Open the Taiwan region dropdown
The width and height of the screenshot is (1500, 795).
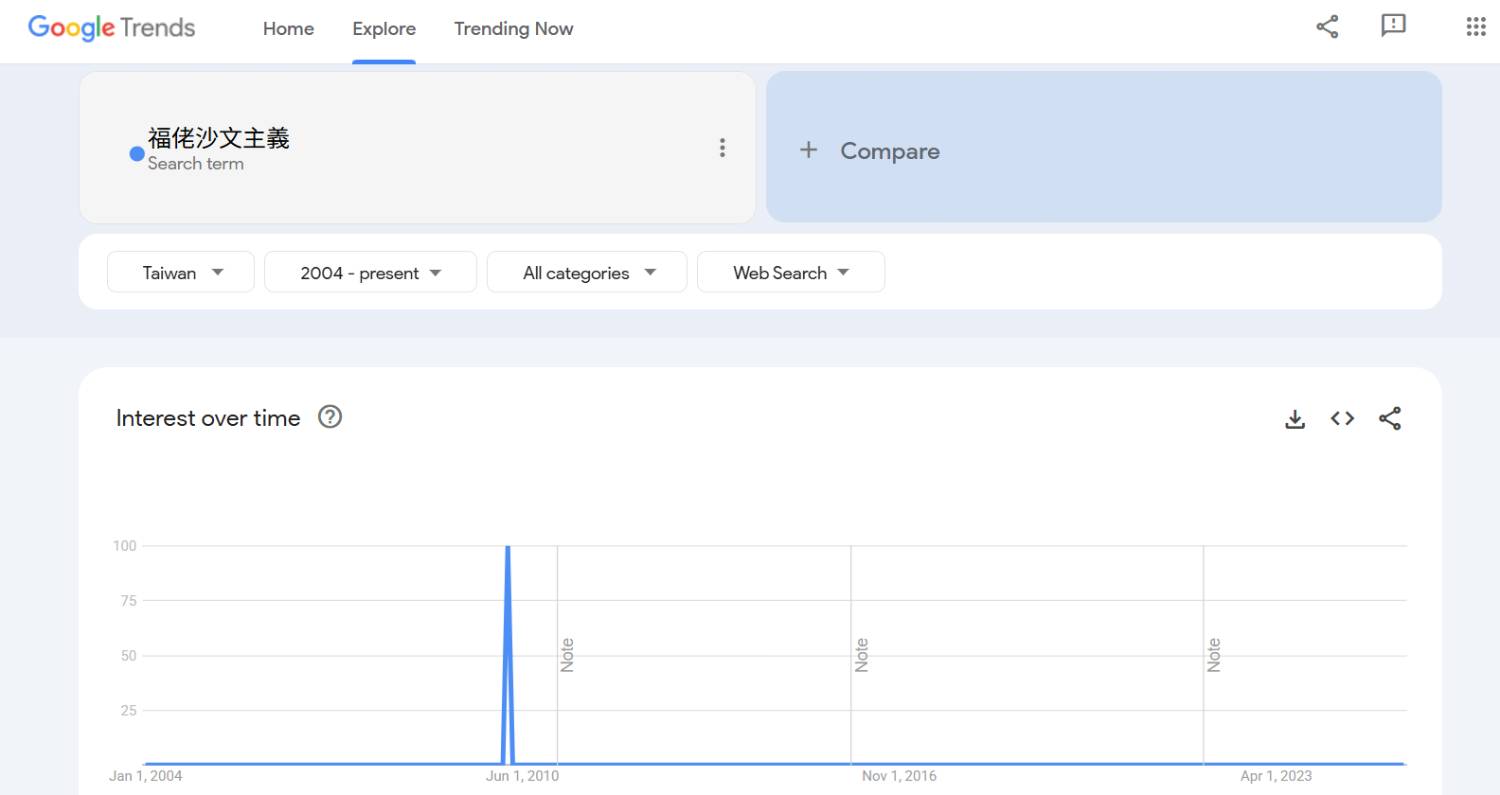pos(181,272)
